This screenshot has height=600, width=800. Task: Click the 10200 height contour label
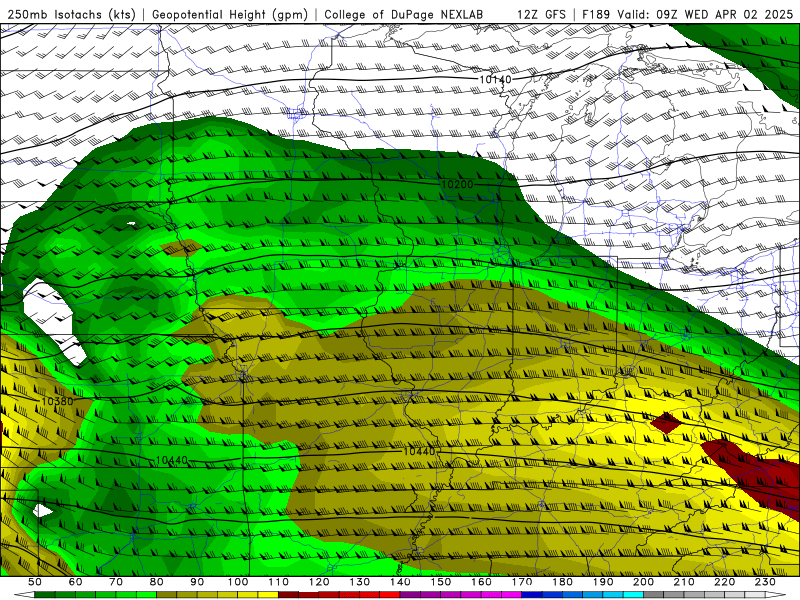coord(457,184)
